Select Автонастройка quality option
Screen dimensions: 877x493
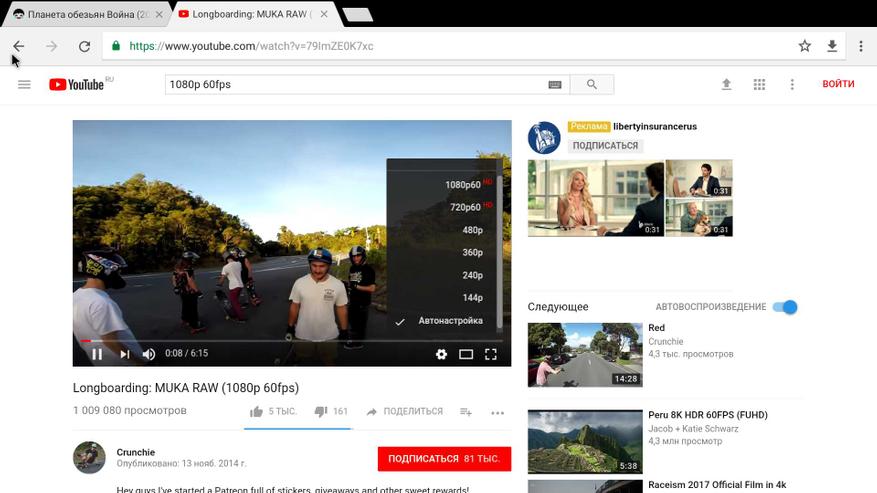click(450, 321)
